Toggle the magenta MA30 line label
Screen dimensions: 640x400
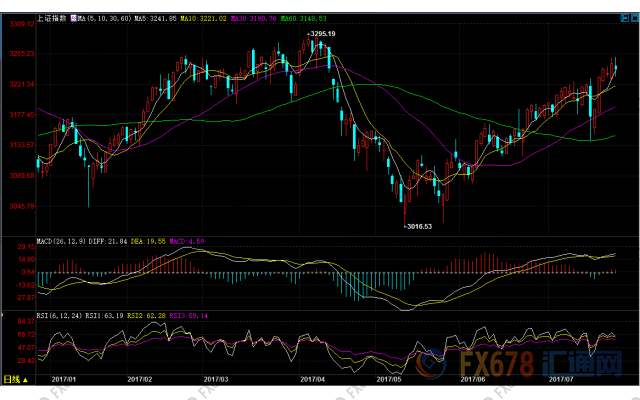pyautogui.click(x=250, y=18)
